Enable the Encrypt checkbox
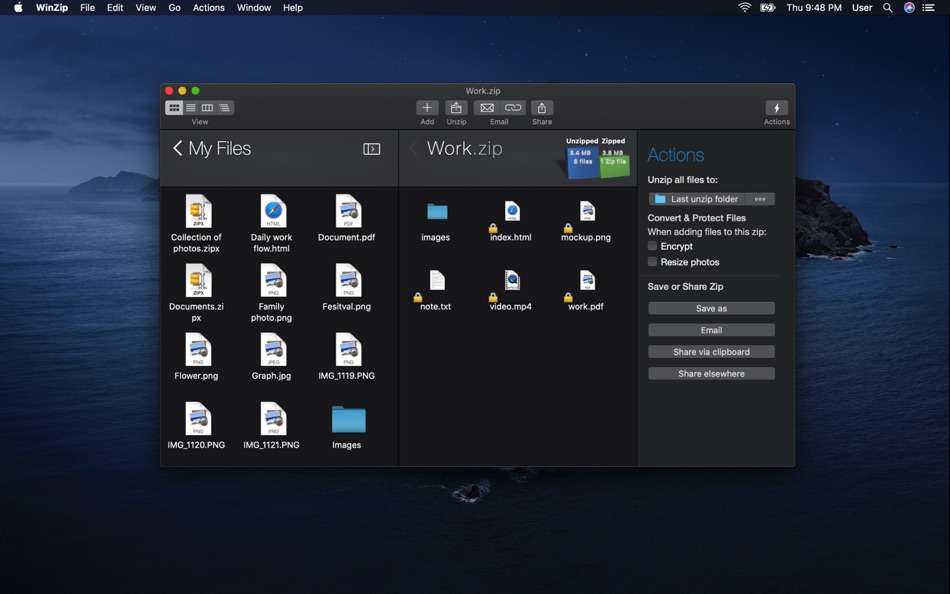Screen dimensions: 950x594 tap(653, 246)
